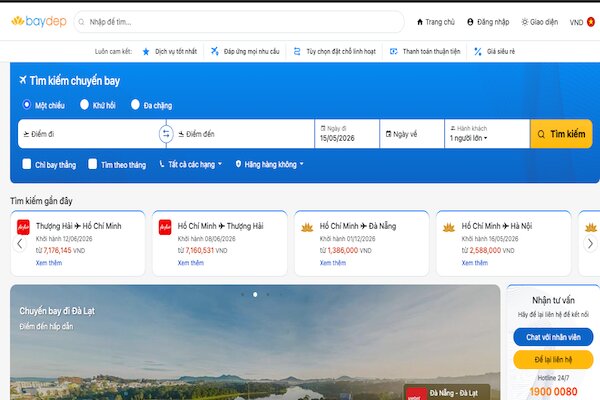Go to Trang chủ home page

coord(435,22)
